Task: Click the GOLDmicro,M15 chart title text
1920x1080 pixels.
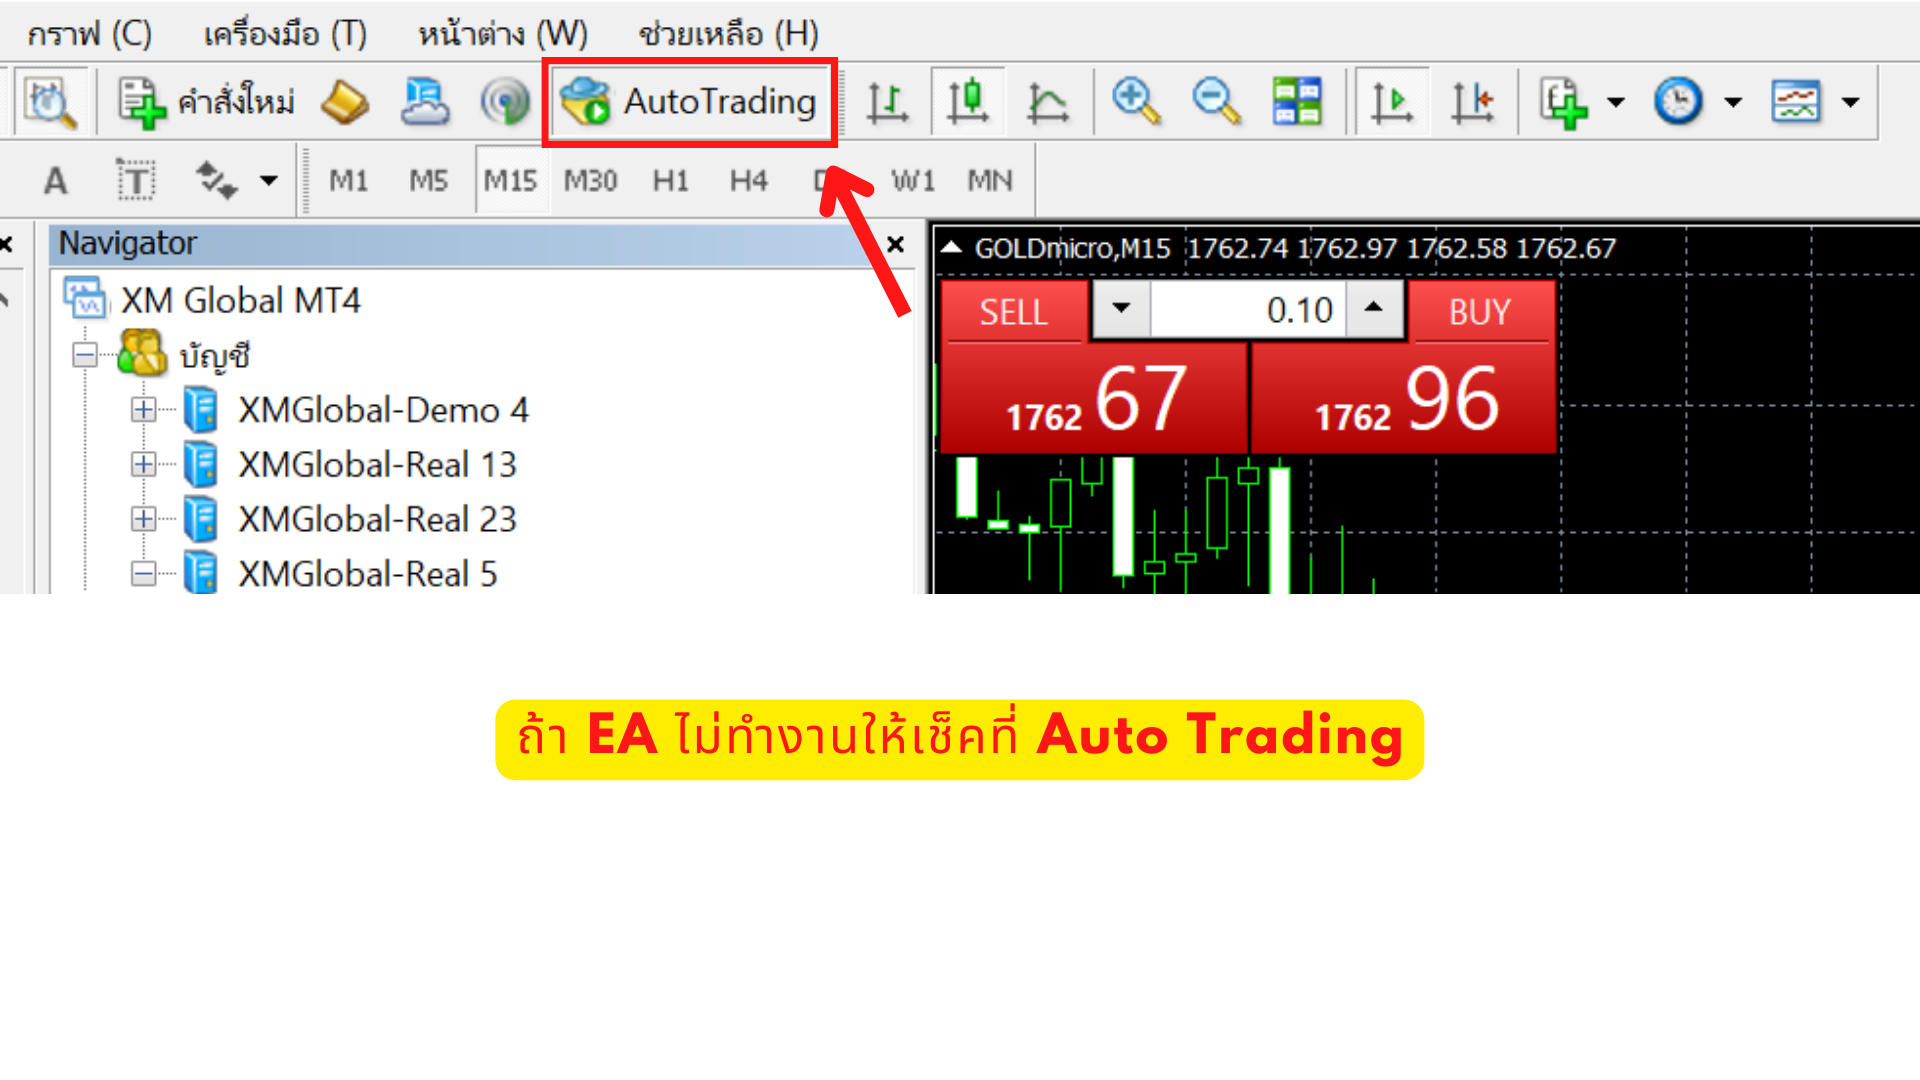Action: [1072, 248]
